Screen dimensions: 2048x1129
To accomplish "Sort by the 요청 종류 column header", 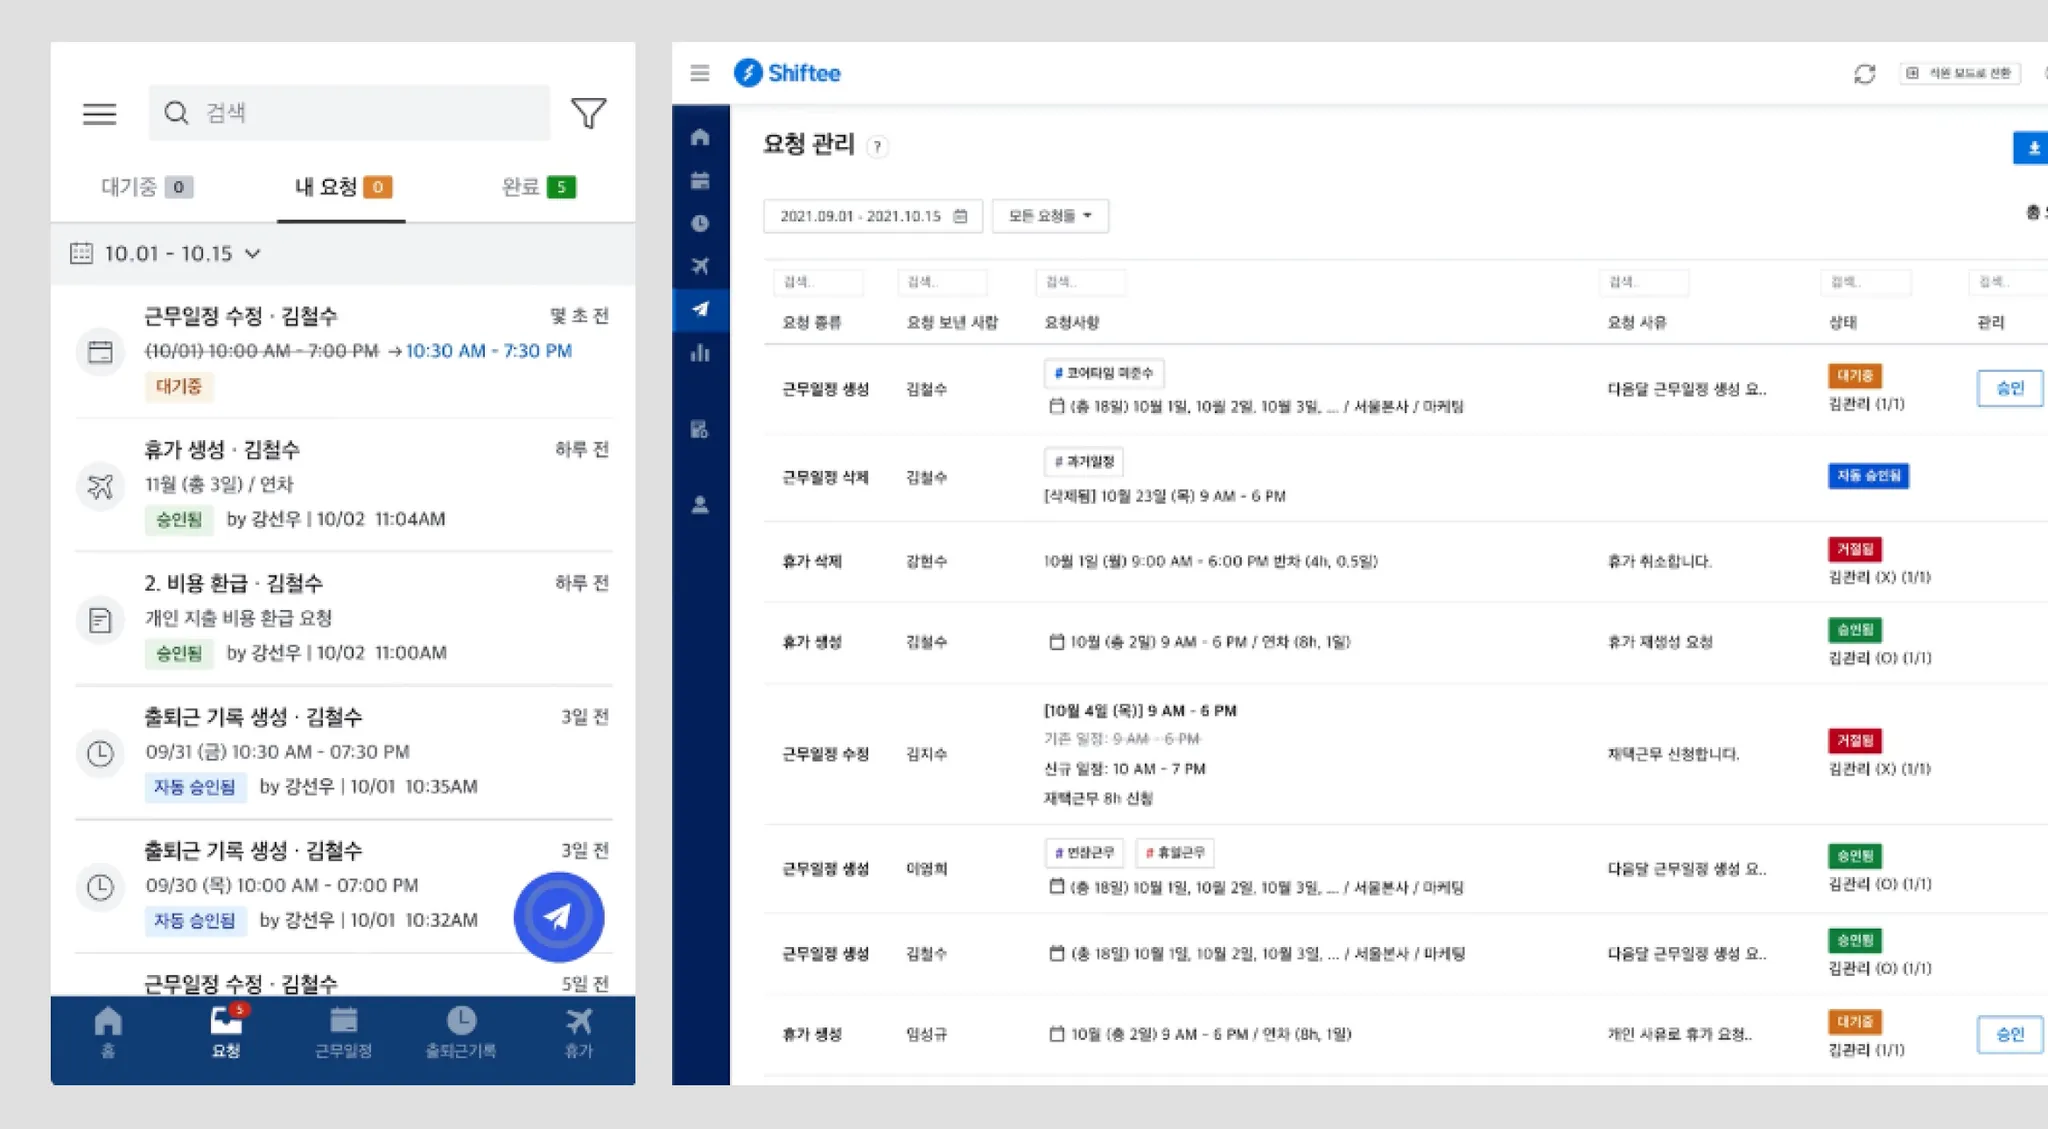I will click(x=811, y=323).
